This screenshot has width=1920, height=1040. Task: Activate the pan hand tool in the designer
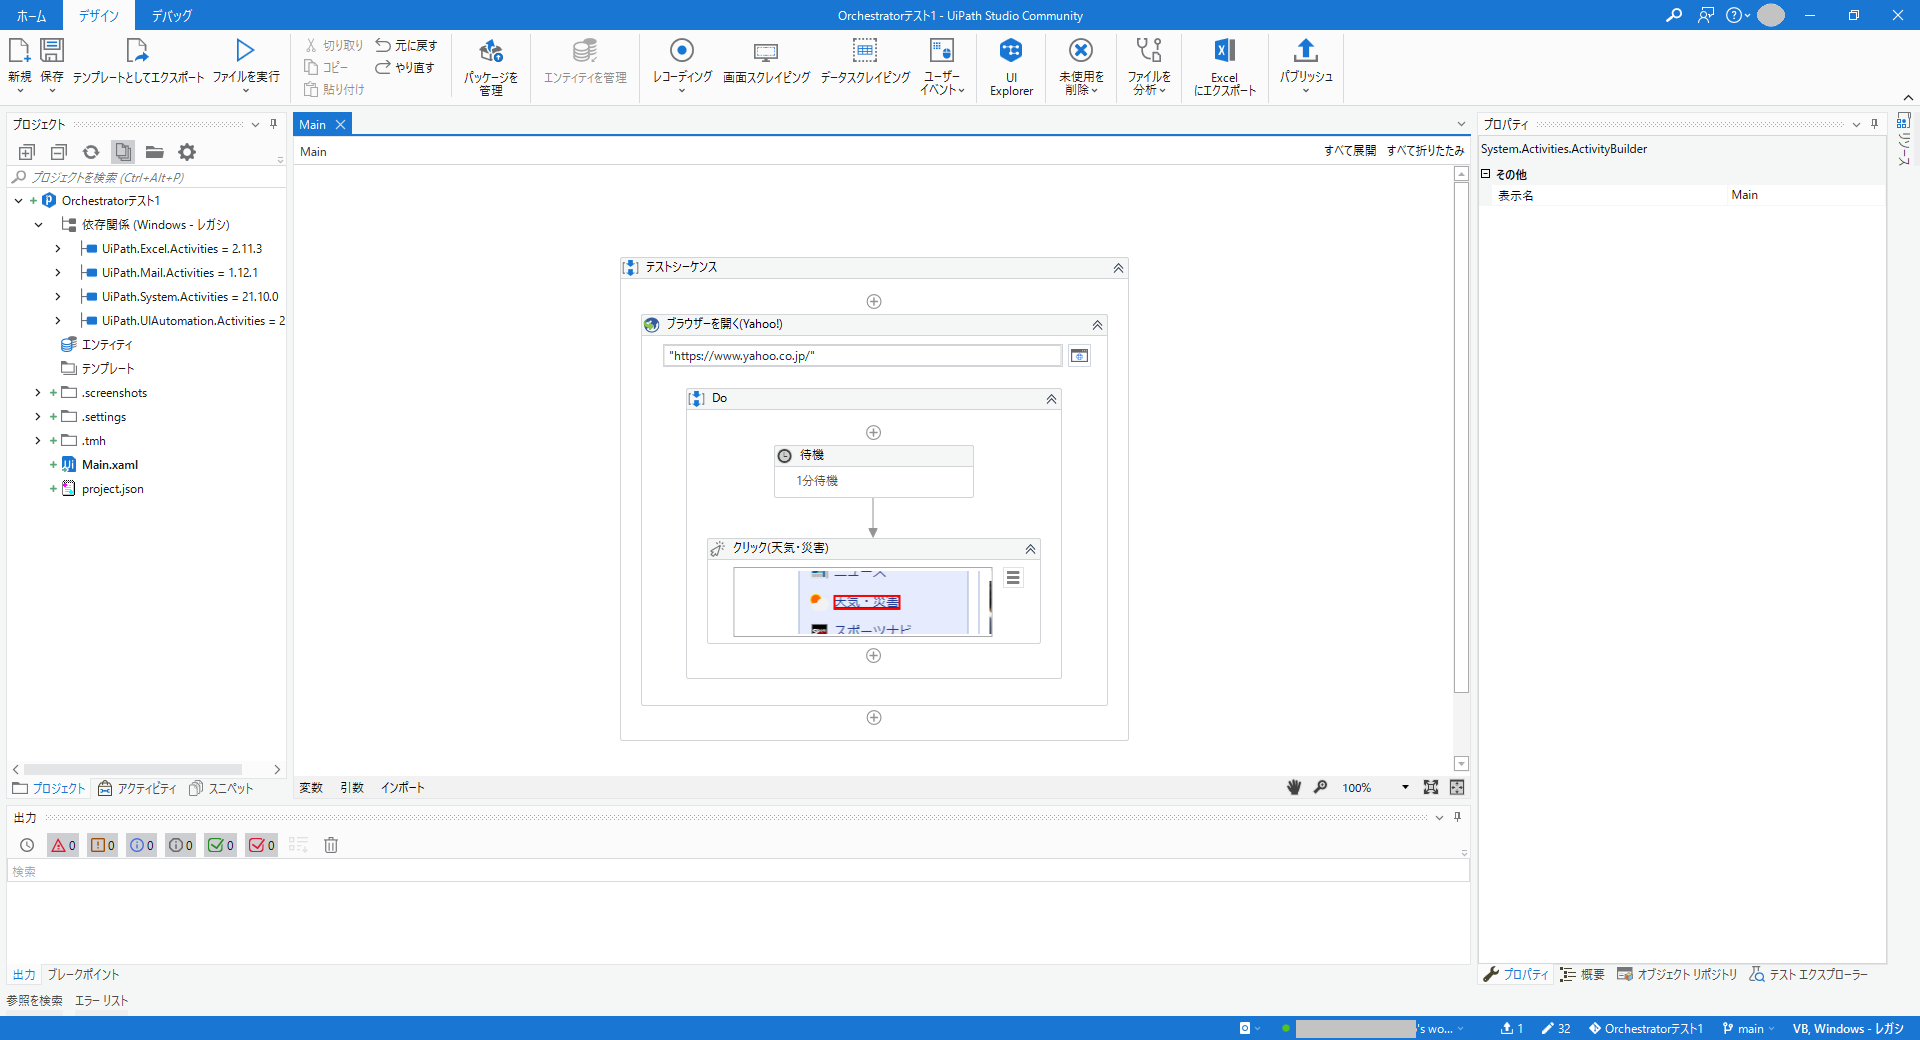pyautogui.click(x=1294, y=787)
